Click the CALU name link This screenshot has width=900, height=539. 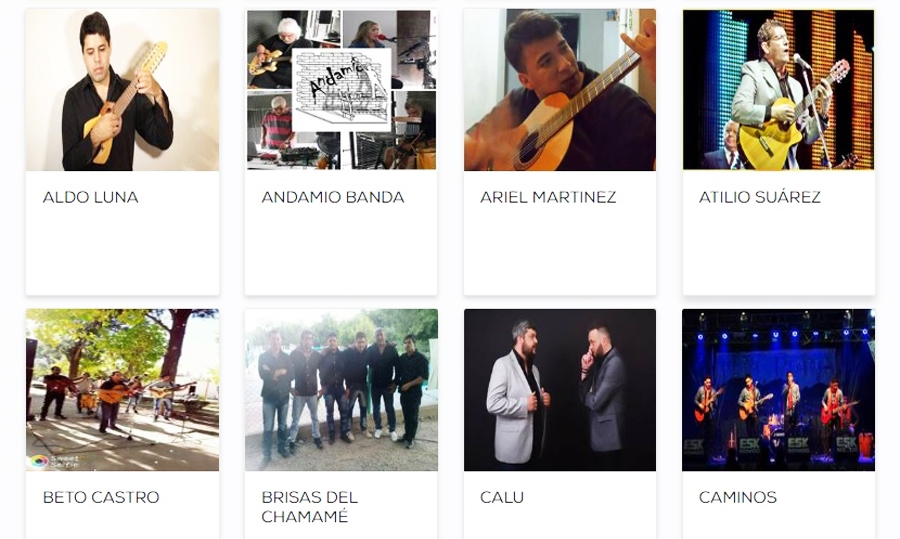pos(502,497)
